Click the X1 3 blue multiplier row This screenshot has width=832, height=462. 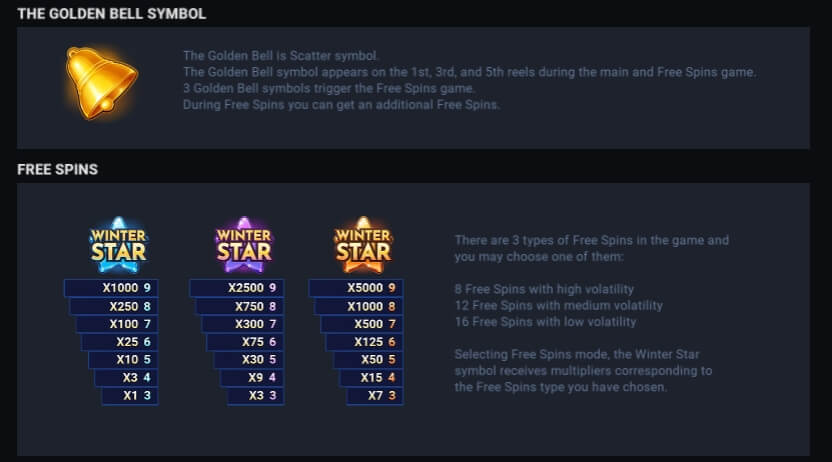pyautogui.click(x=130, y=395)
